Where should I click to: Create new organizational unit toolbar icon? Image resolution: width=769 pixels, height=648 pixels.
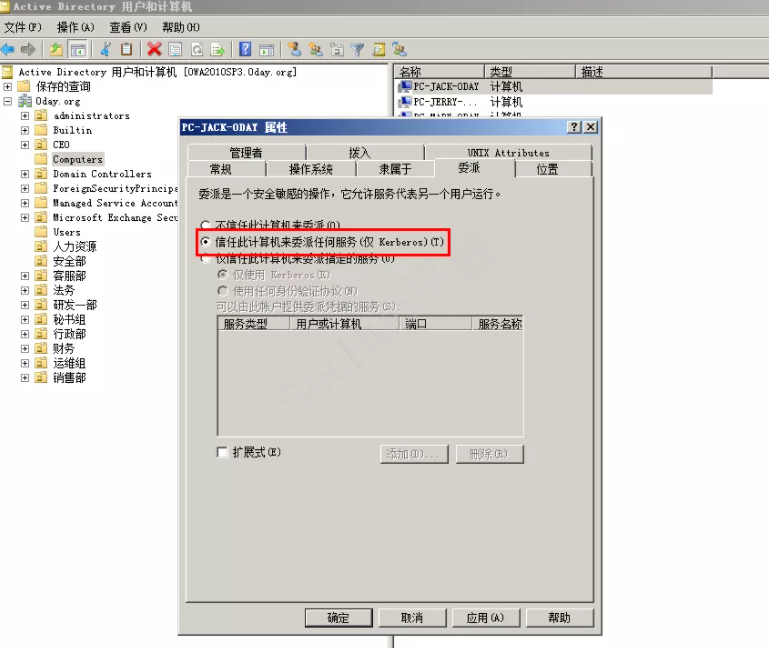coord(337,49)
